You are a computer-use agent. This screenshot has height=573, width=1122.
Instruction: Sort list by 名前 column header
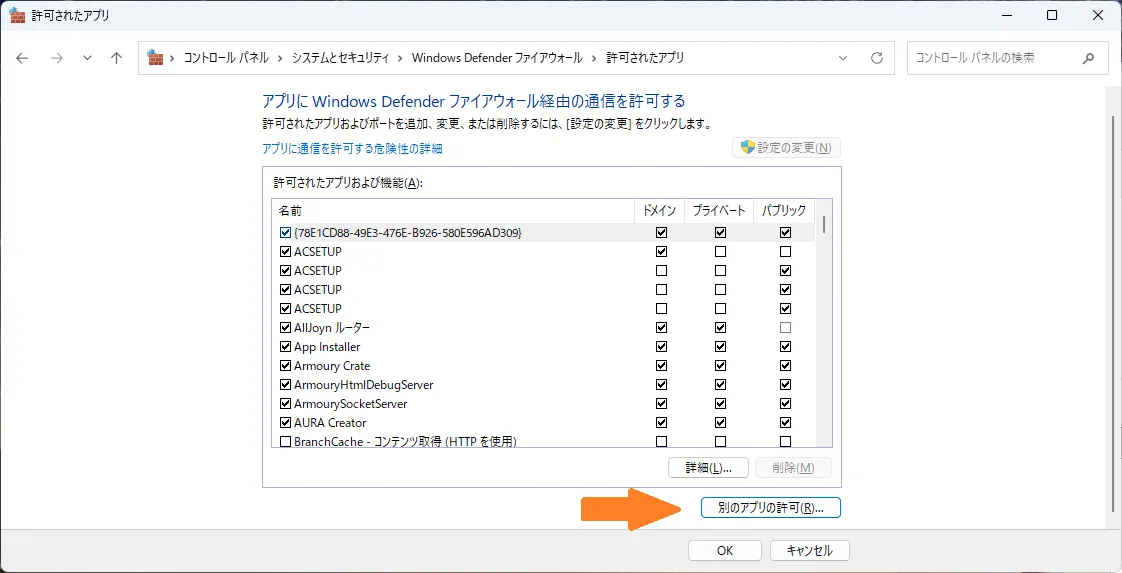click(x=454, y=210)
